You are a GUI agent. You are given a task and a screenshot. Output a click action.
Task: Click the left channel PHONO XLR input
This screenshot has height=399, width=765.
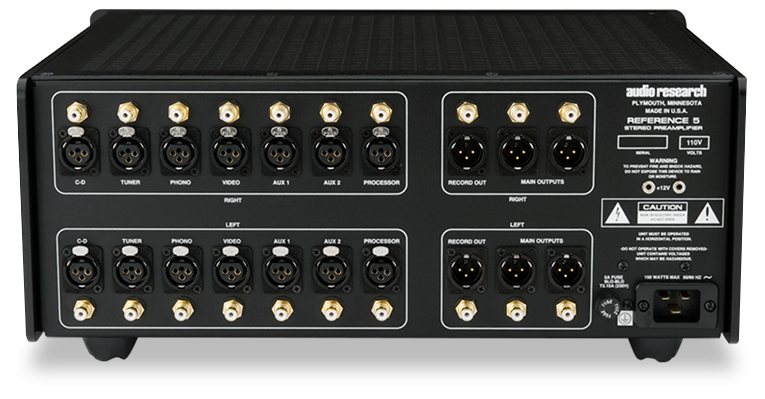click(182, 270)
